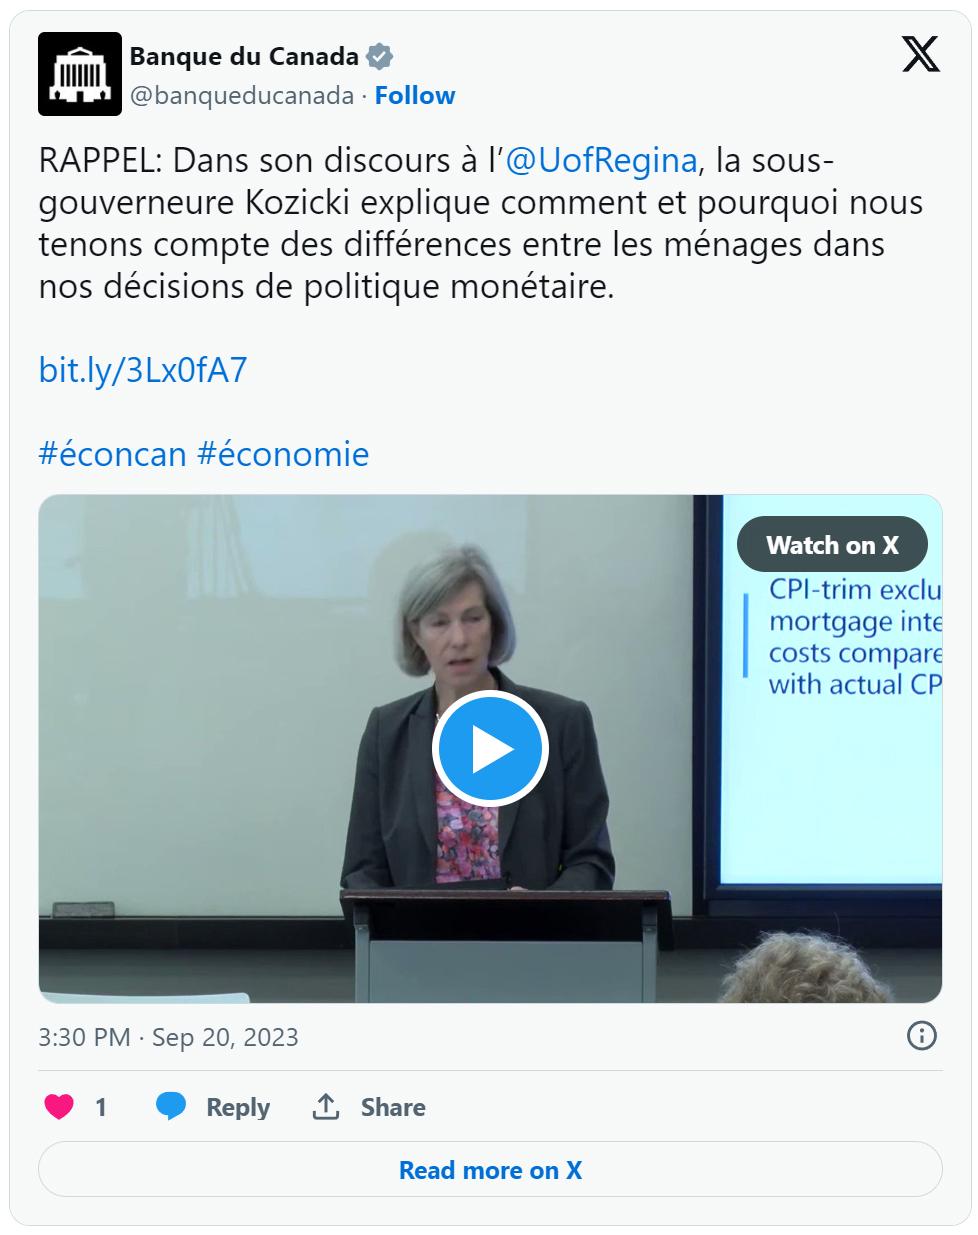
Task: Click the Follow link
Action: (415, 95)
